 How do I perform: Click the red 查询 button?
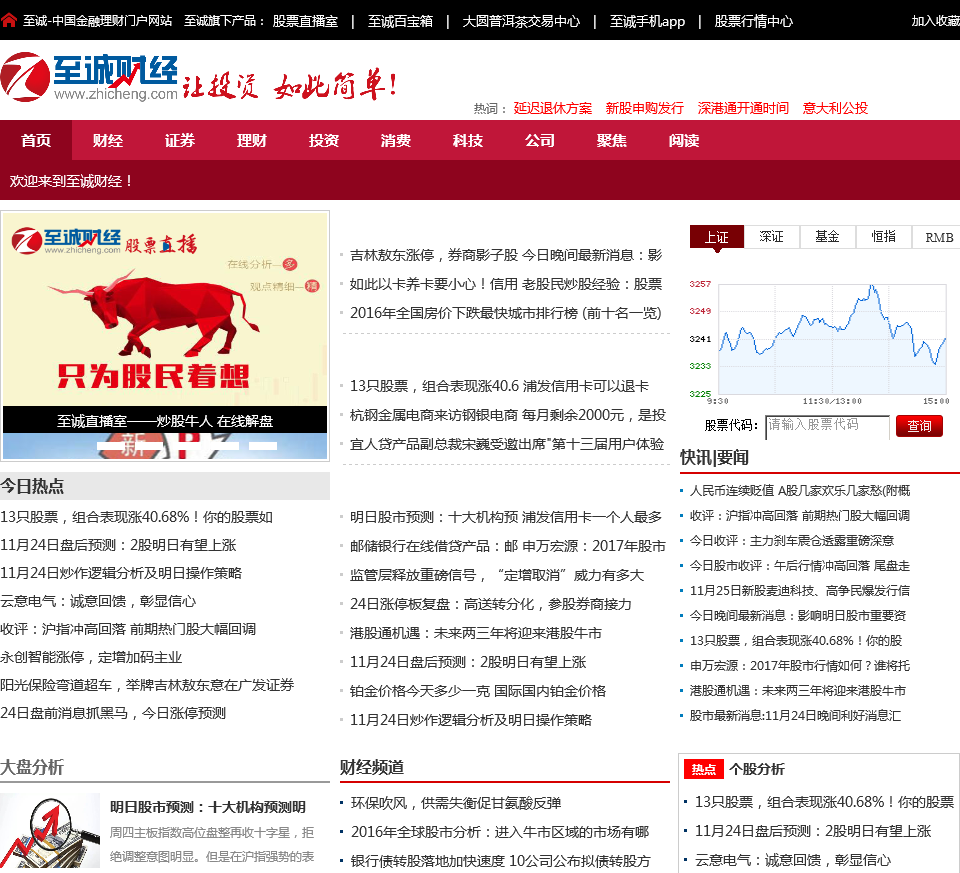click(919, 426)
